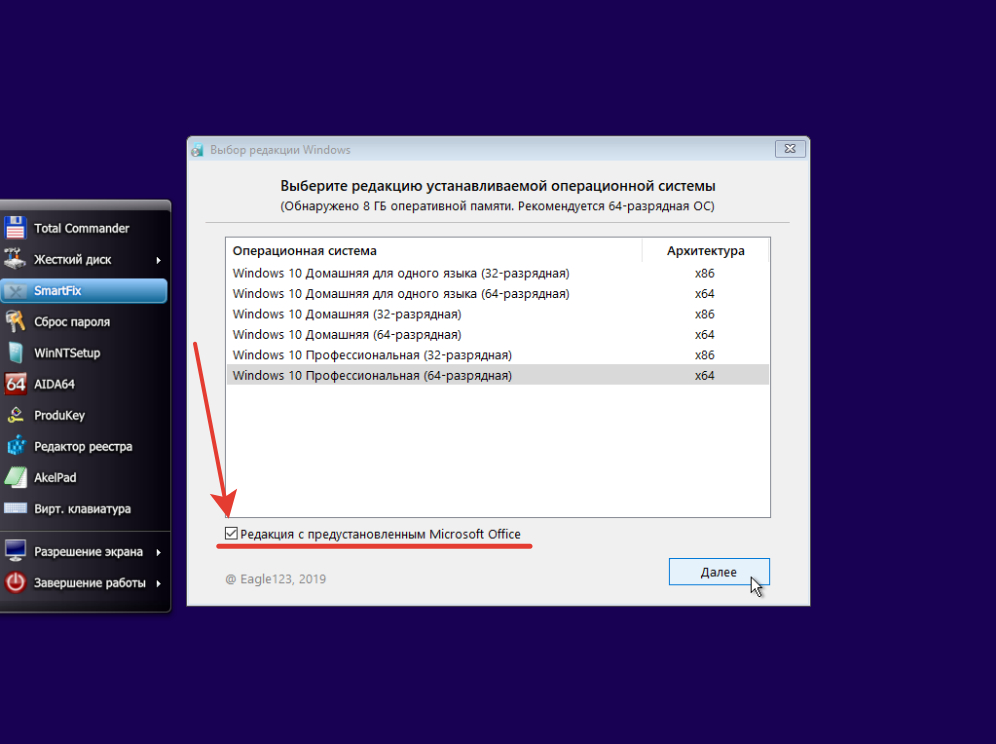The height and width of the screenshot is (744, 996).
Task: Open the Сброс пароля menu entry
Action: coord(84,321)
